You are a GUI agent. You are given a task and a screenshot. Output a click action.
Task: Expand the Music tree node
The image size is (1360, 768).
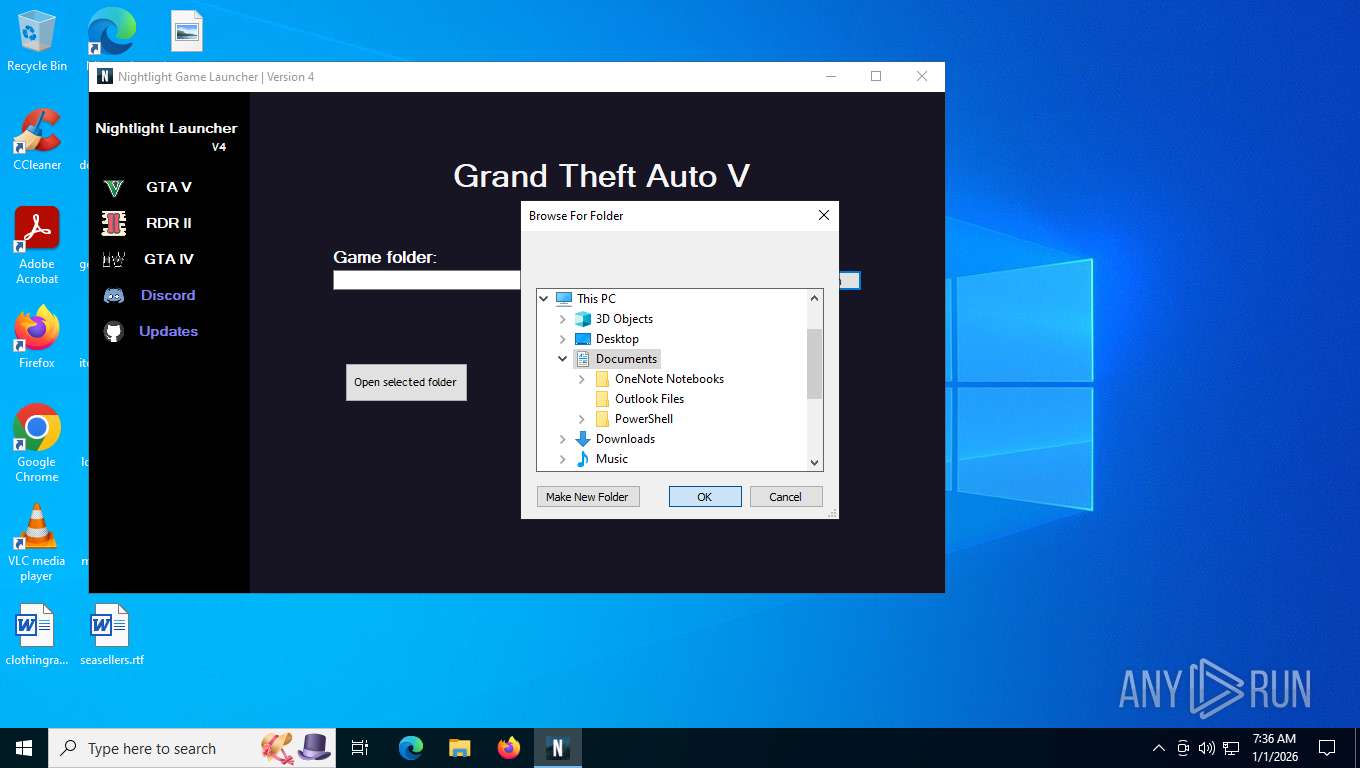pyautogui.click(x=563, y=459)
